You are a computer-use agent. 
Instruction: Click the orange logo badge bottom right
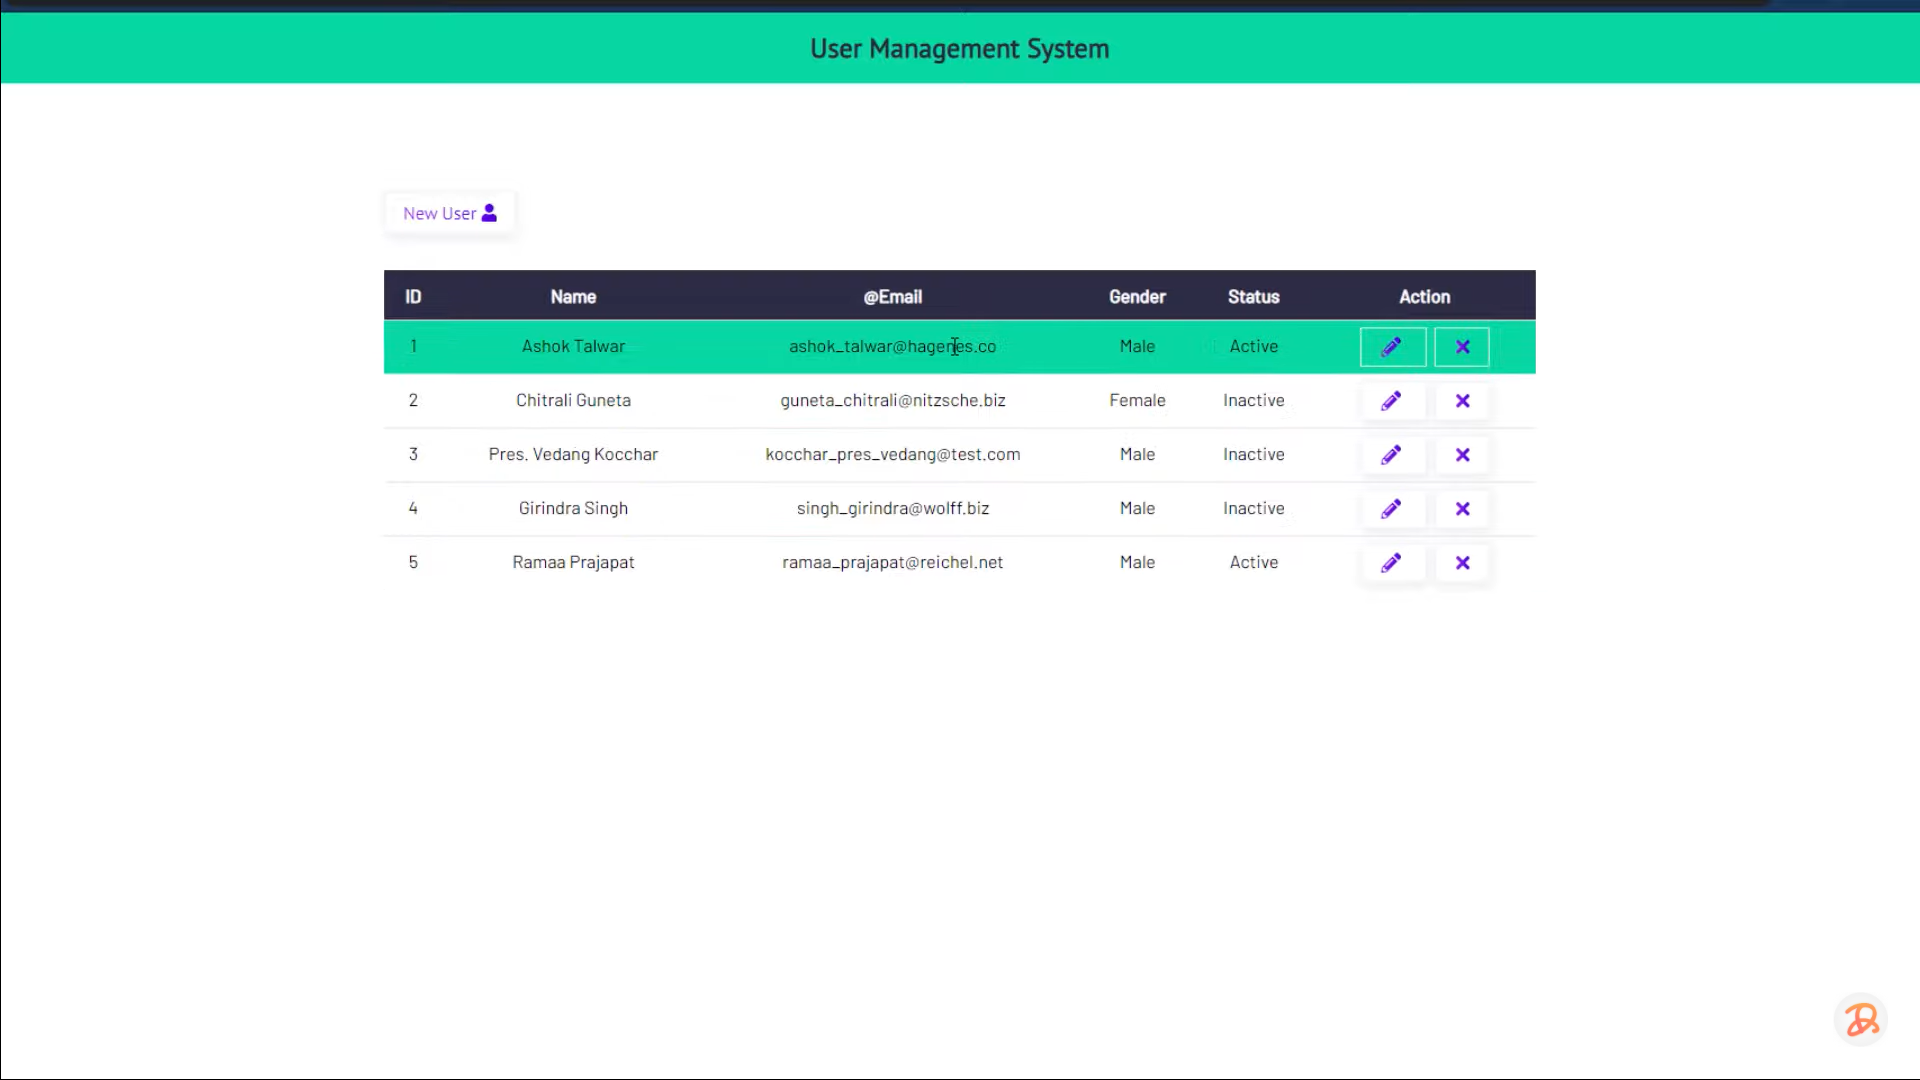[x=1860, y=1020]
